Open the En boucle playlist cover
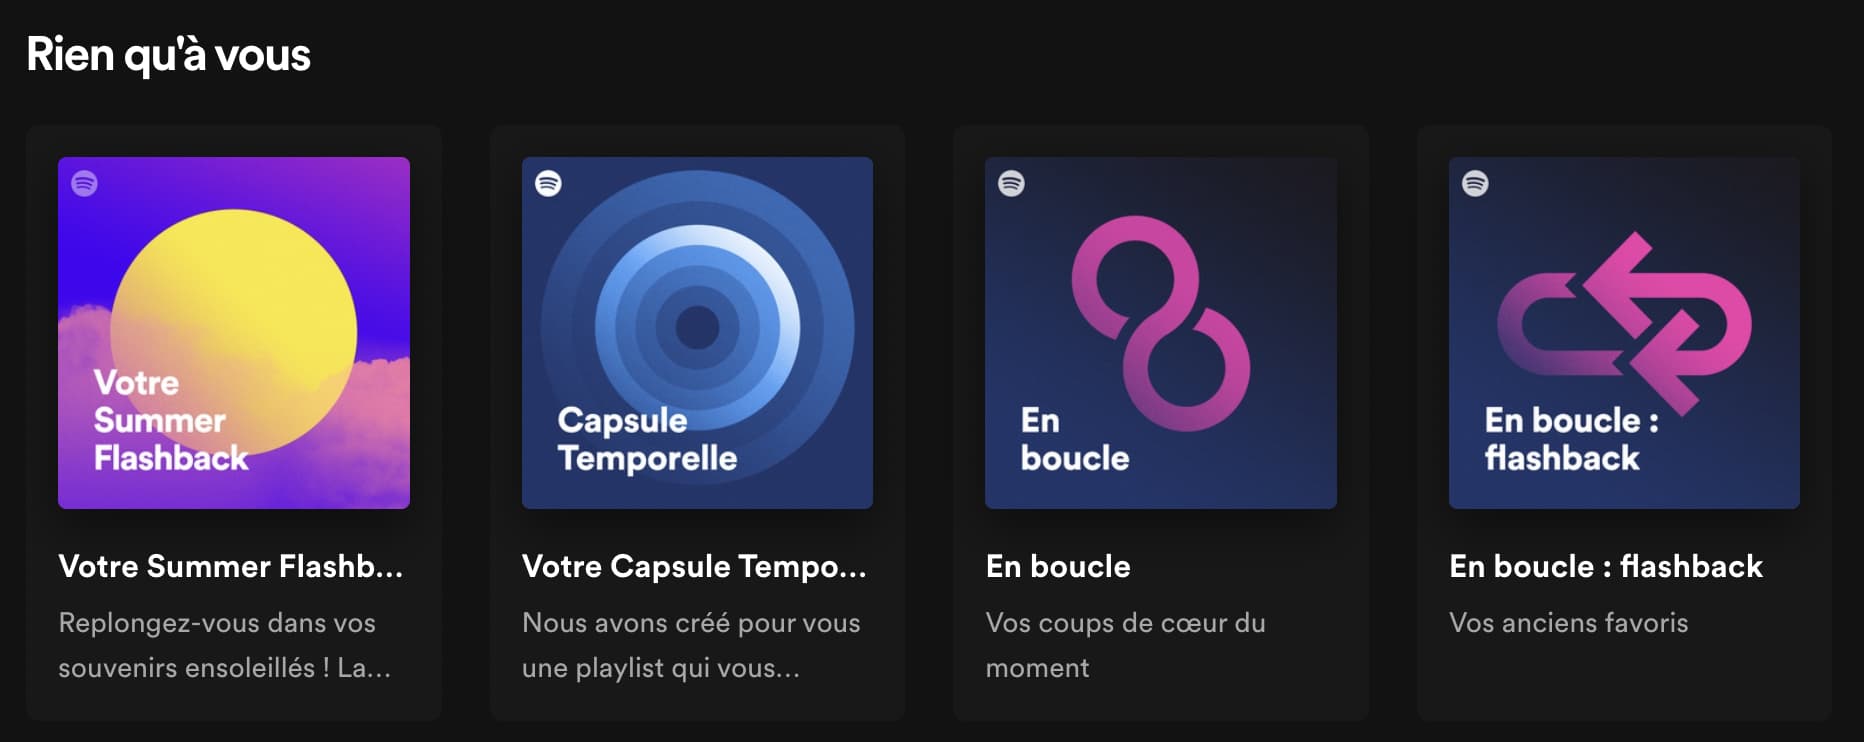The width and height of the screenshot is (1864, 742). tap(1161, 333)
